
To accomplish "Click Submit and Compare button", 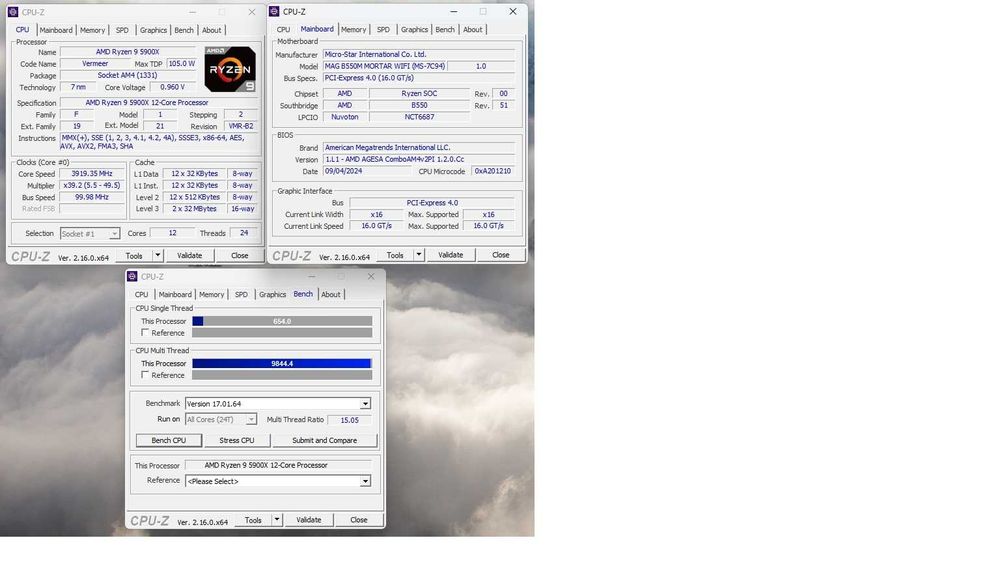I will (325, 441).
